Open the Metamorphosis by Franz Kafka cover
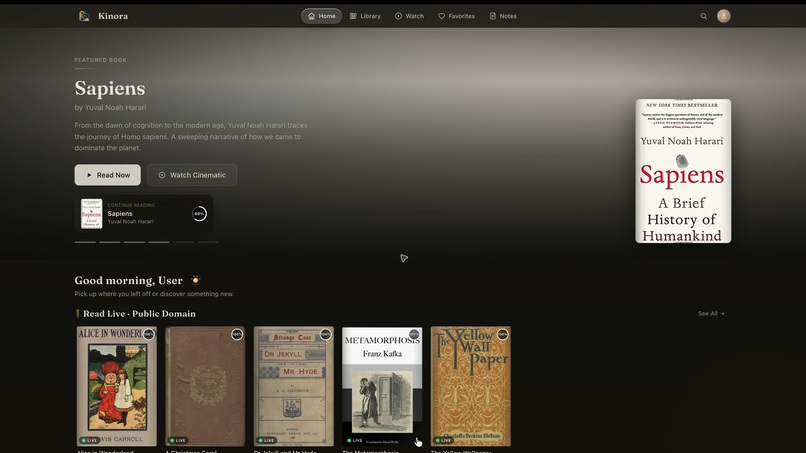806x453 pixels. pyautogui.click(x=382, y=386)
